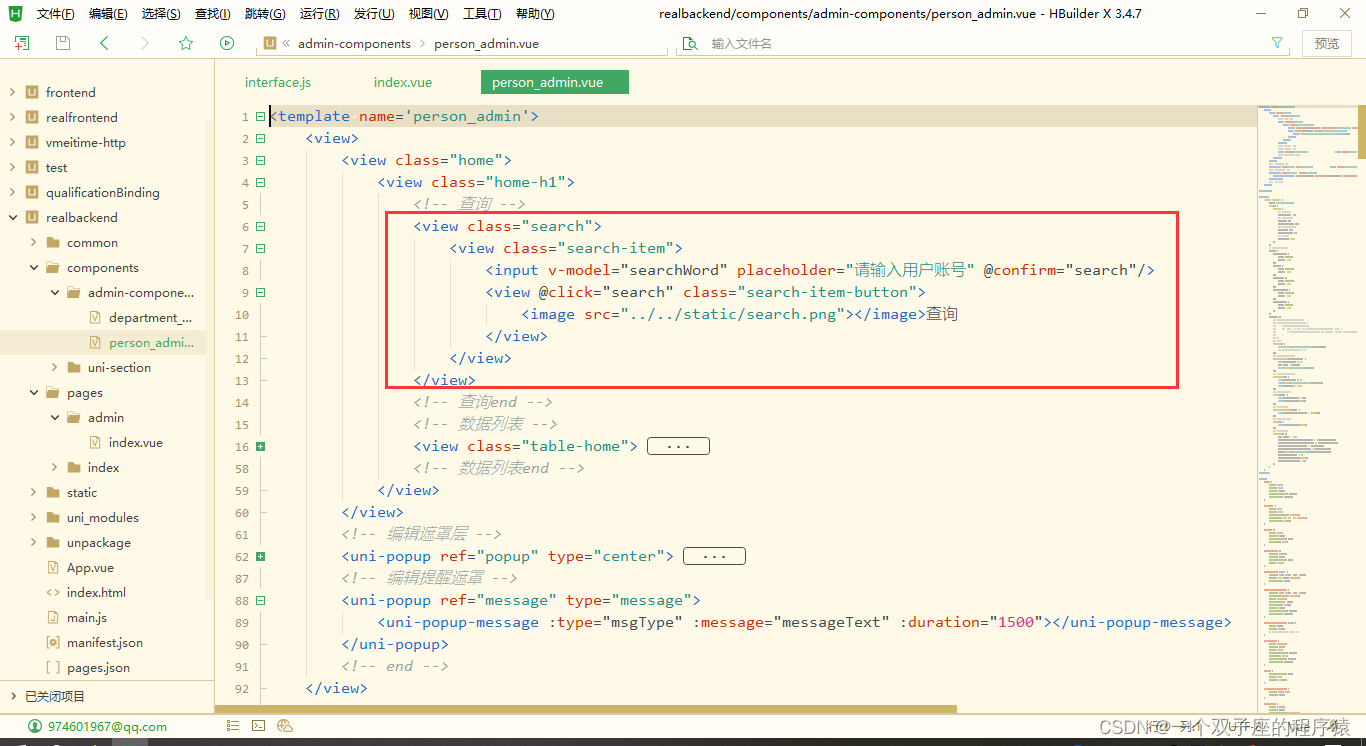
Task: Open the 编辑(E) menu
Action: click(108, 14)
